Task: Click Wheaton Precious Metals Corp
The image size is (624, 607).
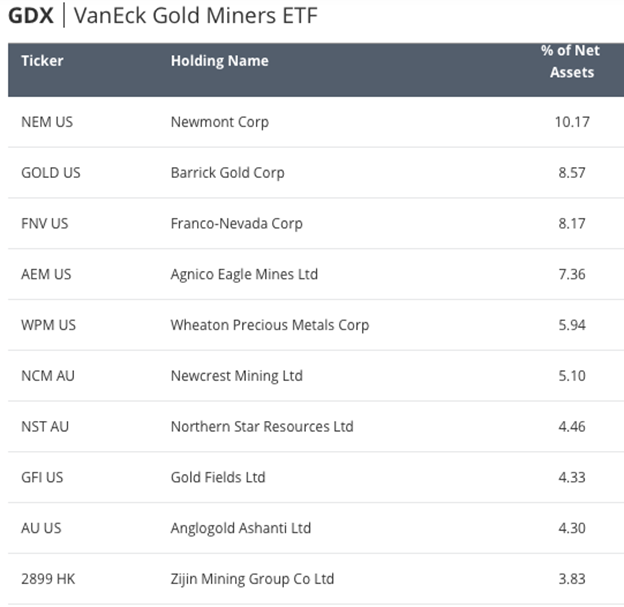Action: 270,325
